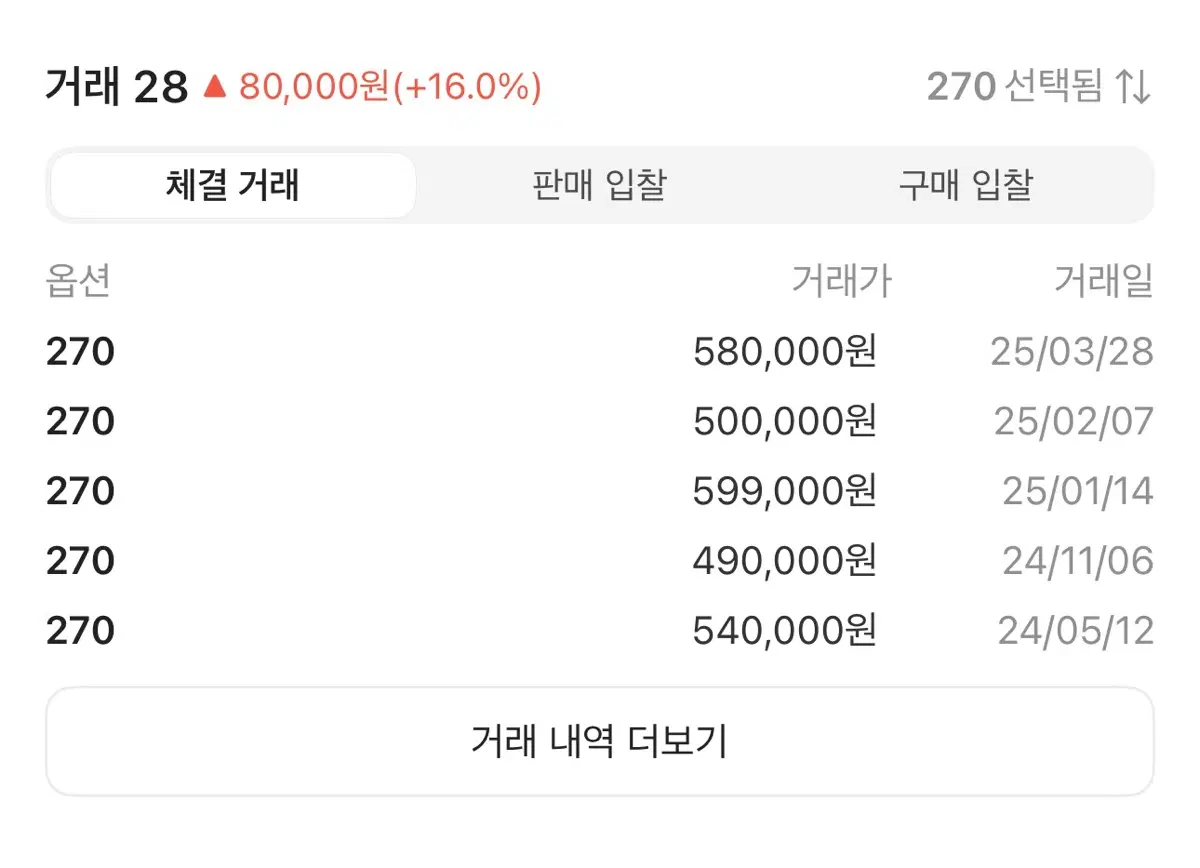
Task: Click the 25/01/14 trade date
Action: [x=1078, y=492]
